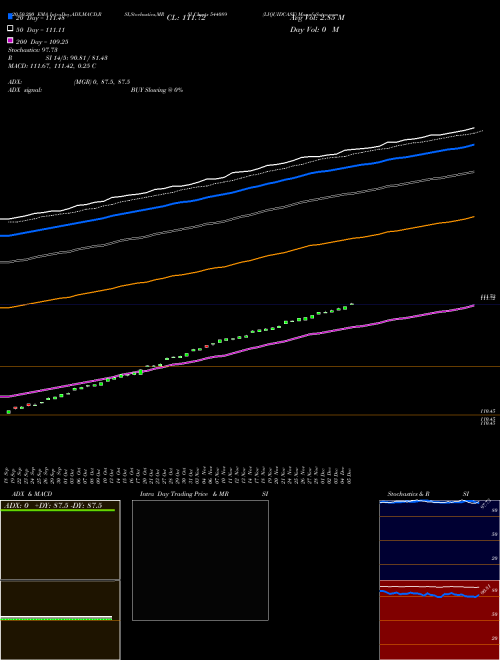Click the first date label on the x-axis

click(8, 474)
